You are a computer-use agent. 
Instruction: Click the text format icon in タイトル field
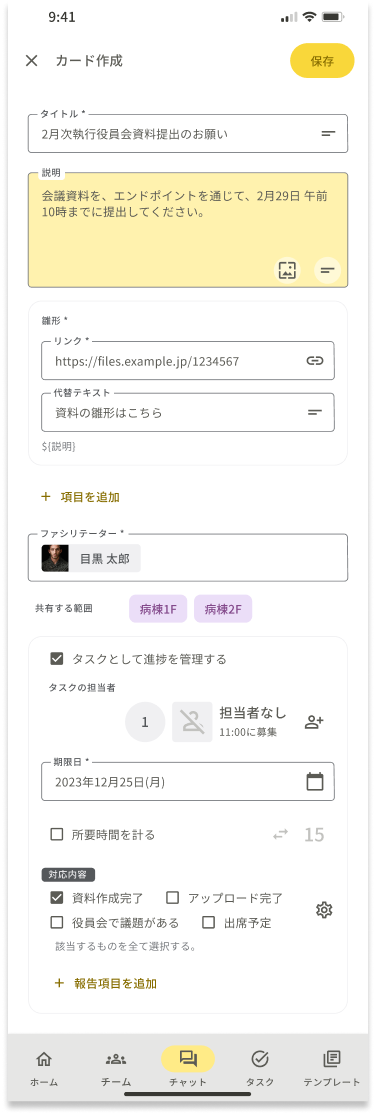click(328, 134)
